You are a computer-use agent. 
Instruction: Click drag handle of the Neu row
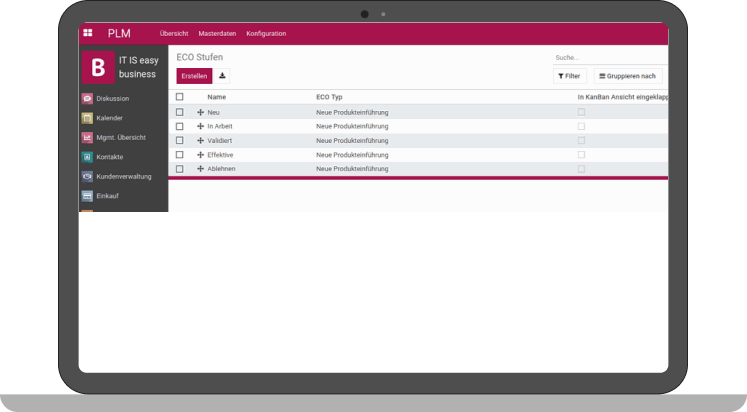tap(200, 112)
